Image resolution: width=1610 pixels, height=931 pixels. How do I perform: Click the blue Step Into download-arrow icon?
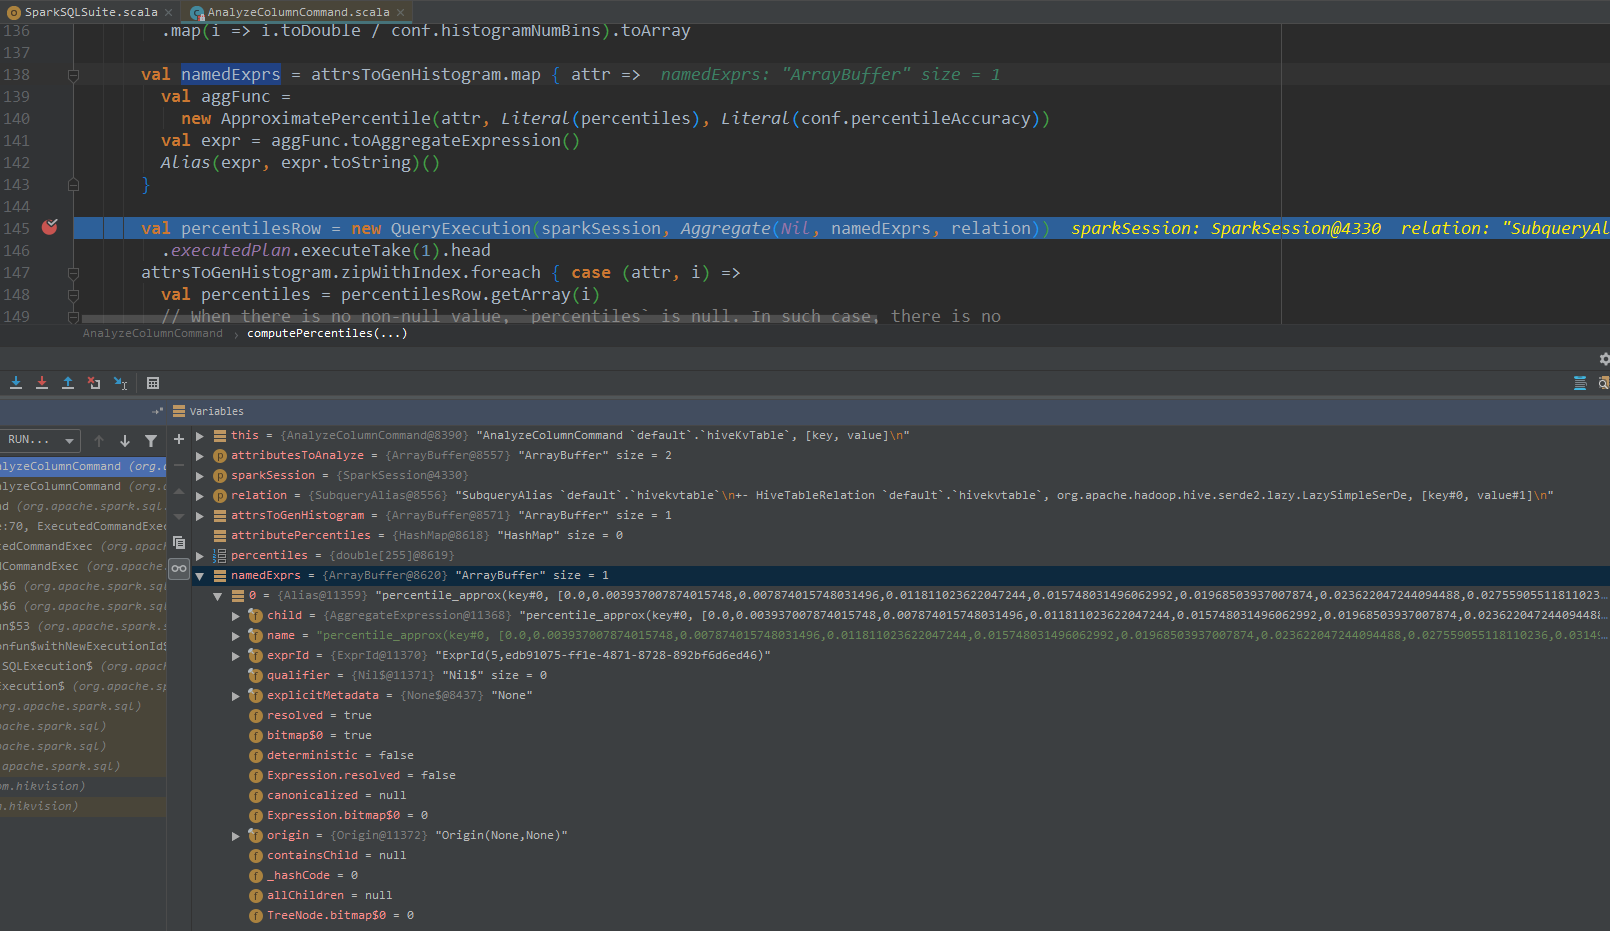[16, 383]
